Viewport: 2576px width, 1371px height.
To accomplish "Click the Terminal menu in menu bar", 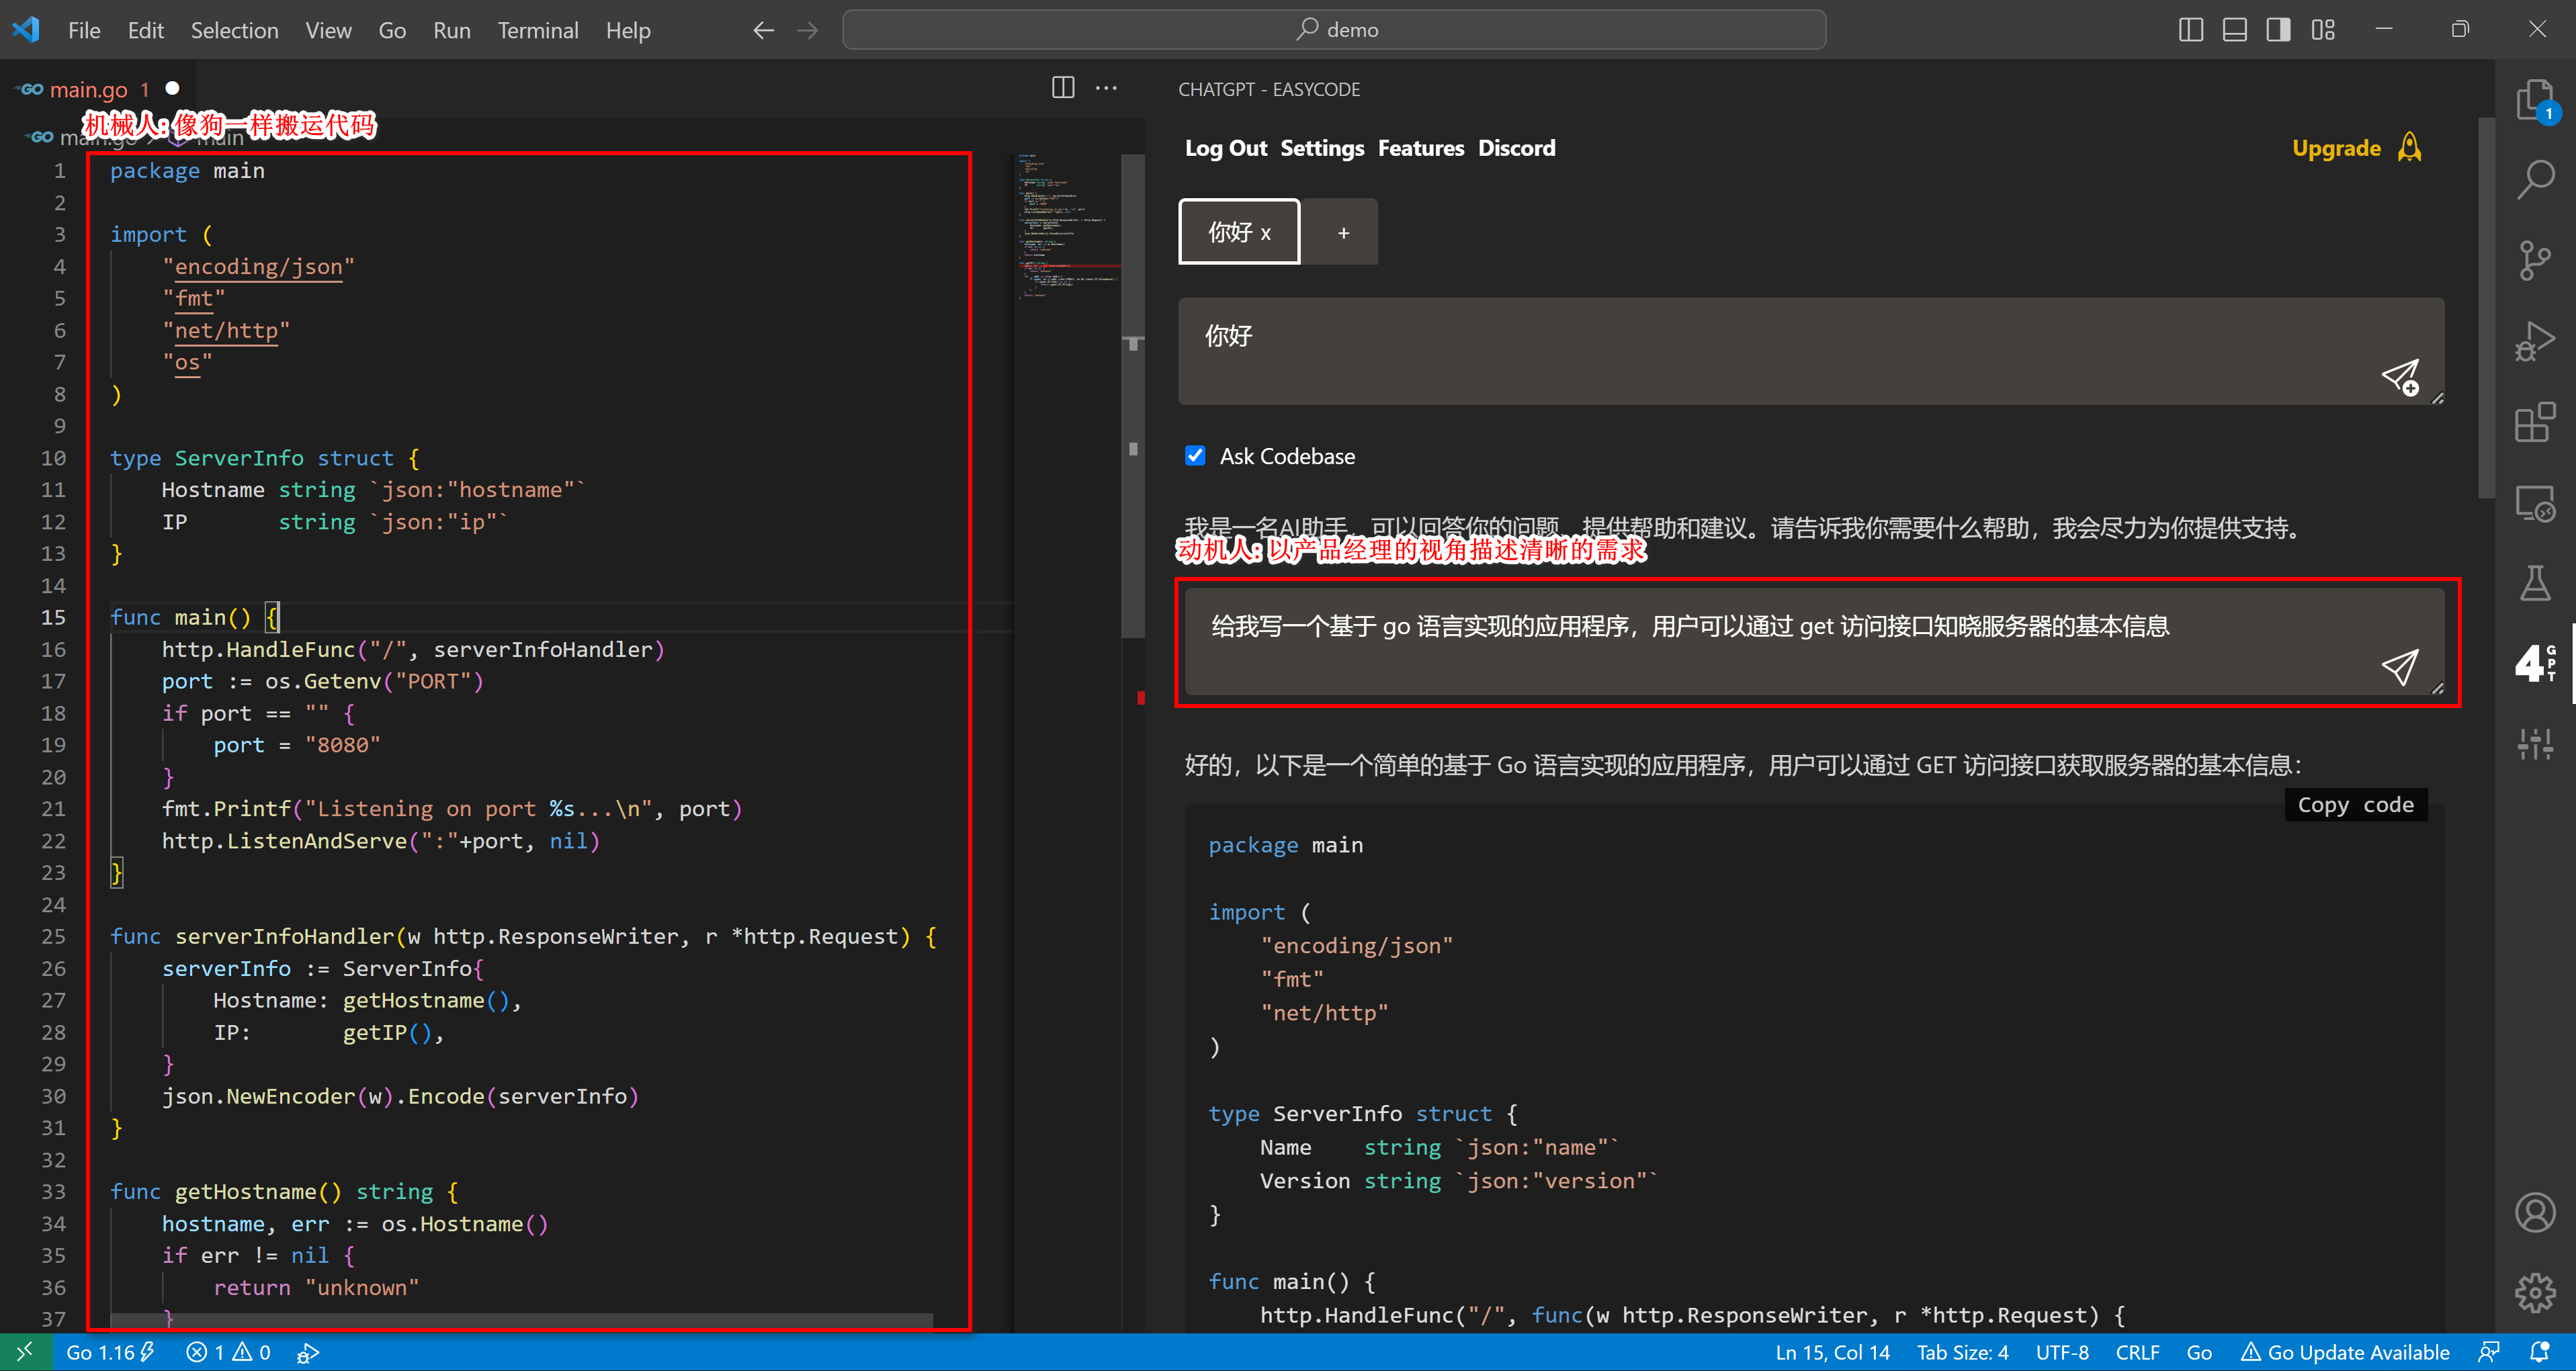I will point(535,29).
